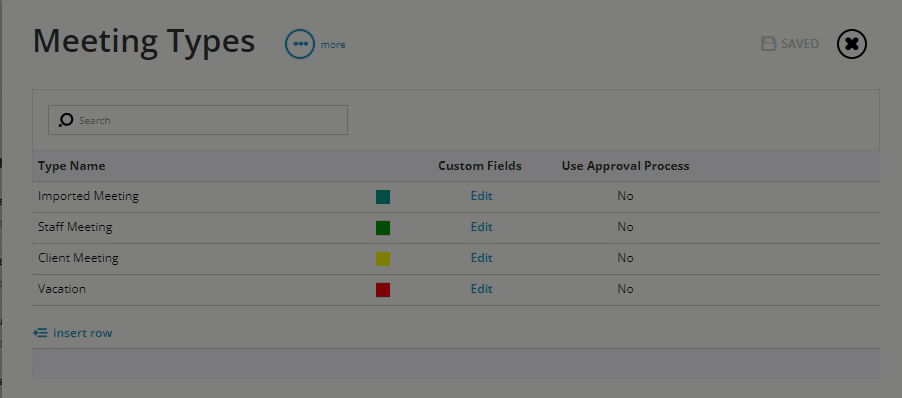Edit custom fields for Imported Meeting
Viewport: 902px width, 398px height.
click(x=481, y=196)
